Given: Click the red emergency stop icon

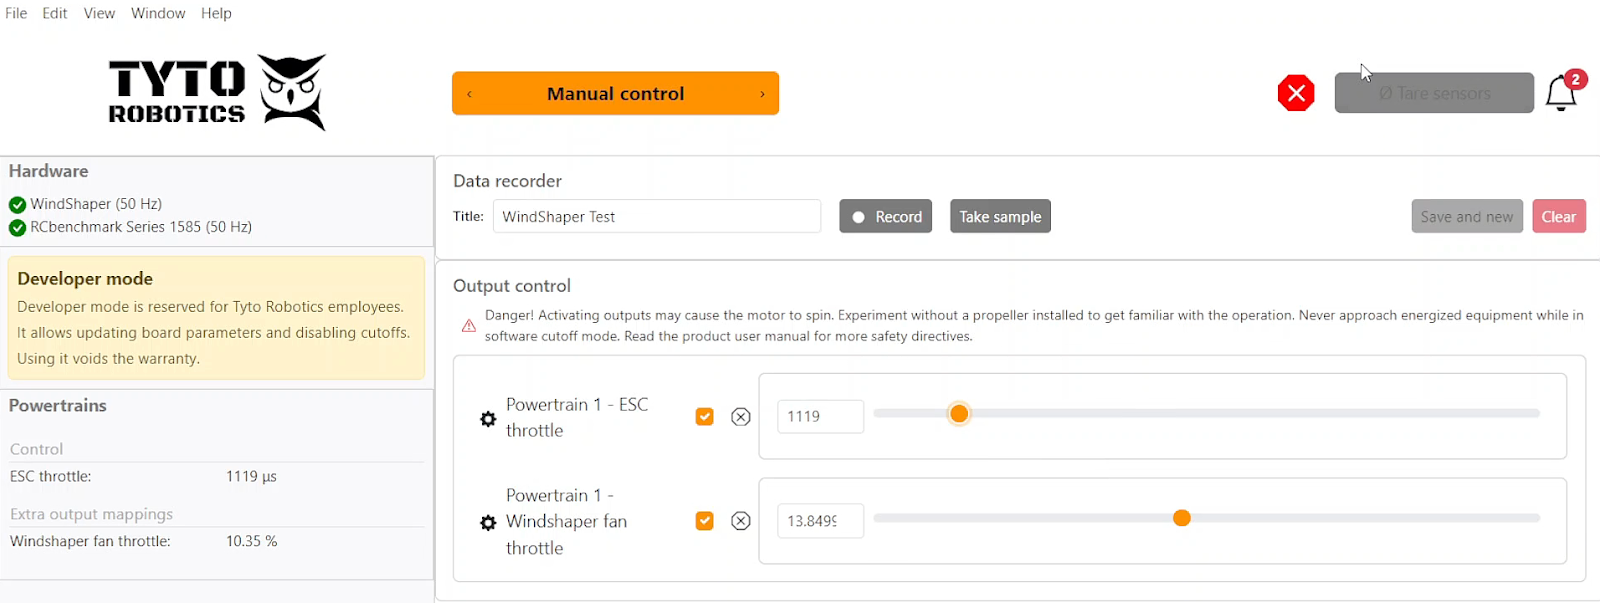Looking at the screenshot, I should 1296,93.
